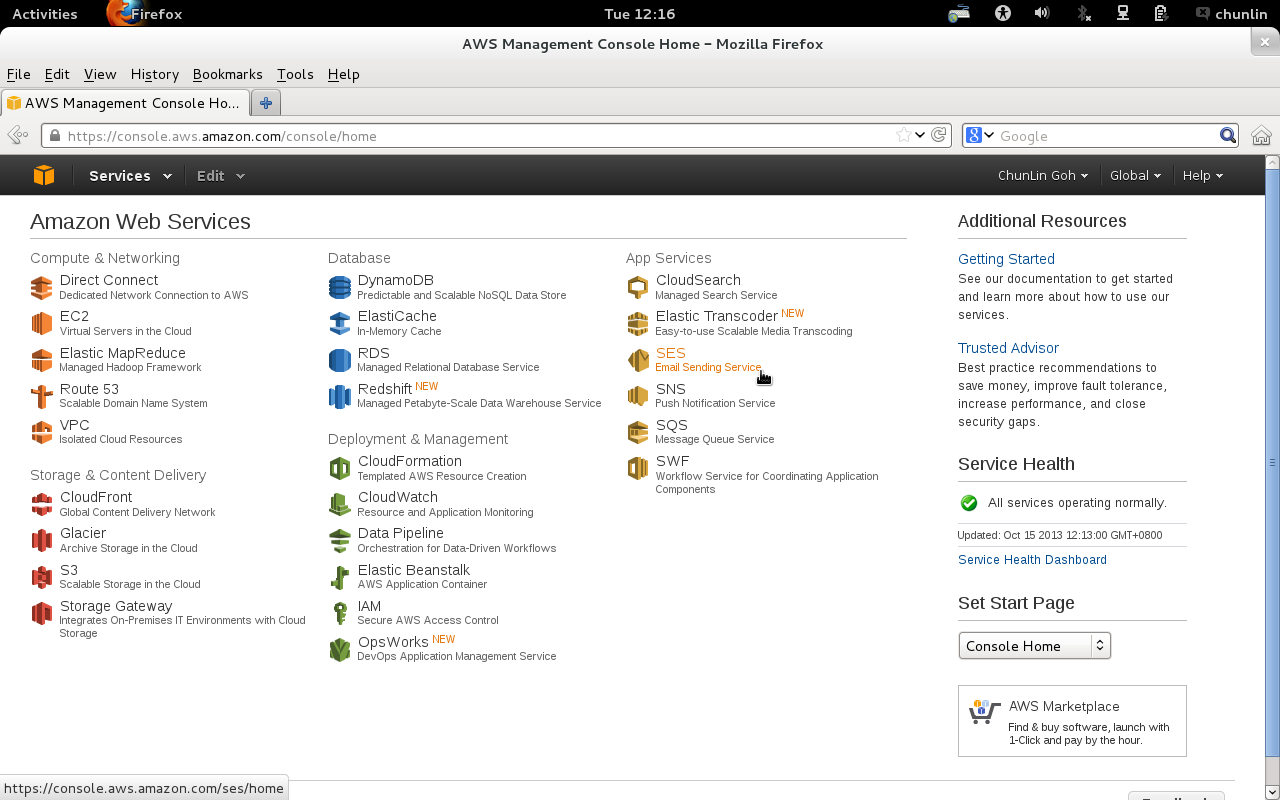
Task: Open the Console Home start page selector
Action: [x=1034, y=646]
